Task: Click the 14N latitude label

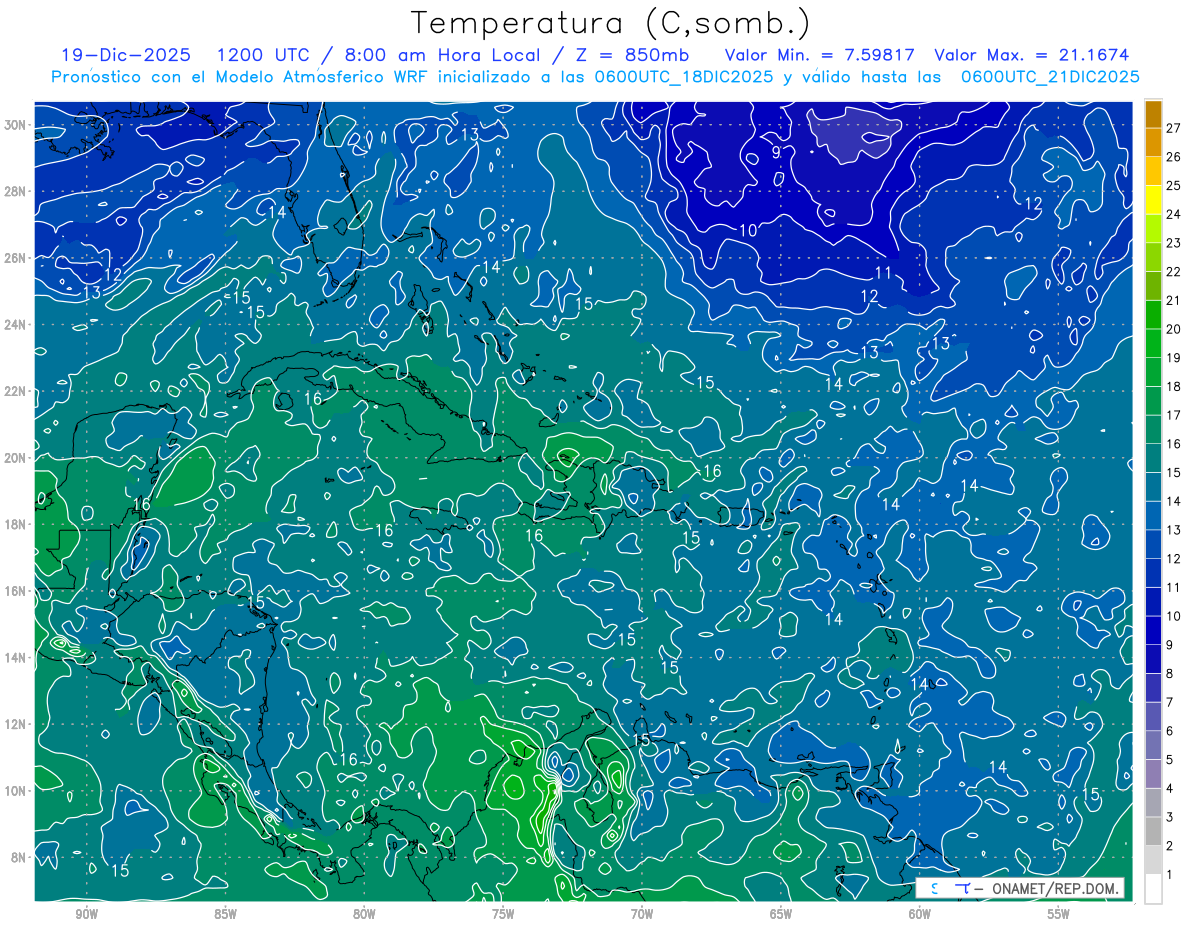Action: (15, 657)
